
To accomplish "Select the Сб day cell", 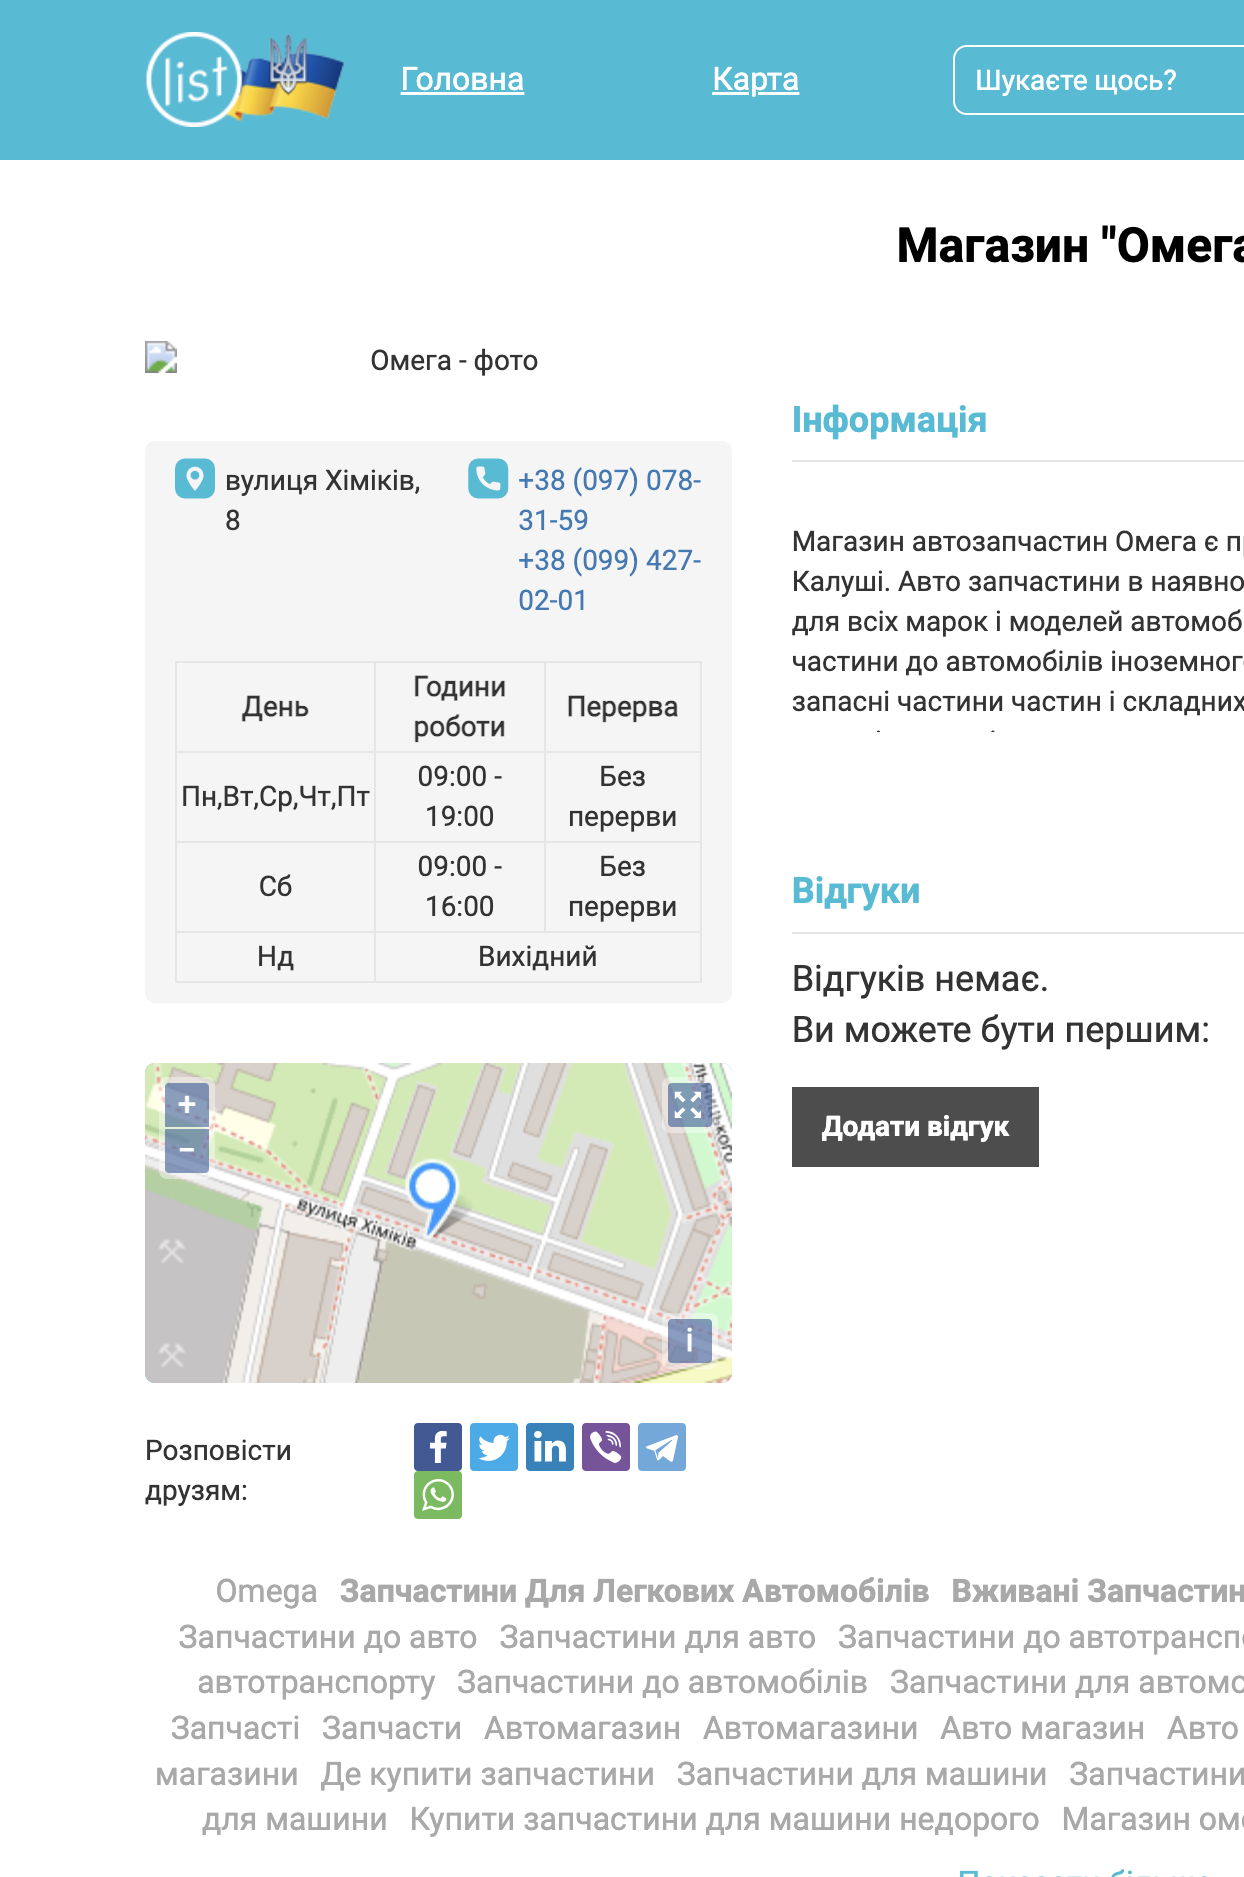I will tap(275, 886).
